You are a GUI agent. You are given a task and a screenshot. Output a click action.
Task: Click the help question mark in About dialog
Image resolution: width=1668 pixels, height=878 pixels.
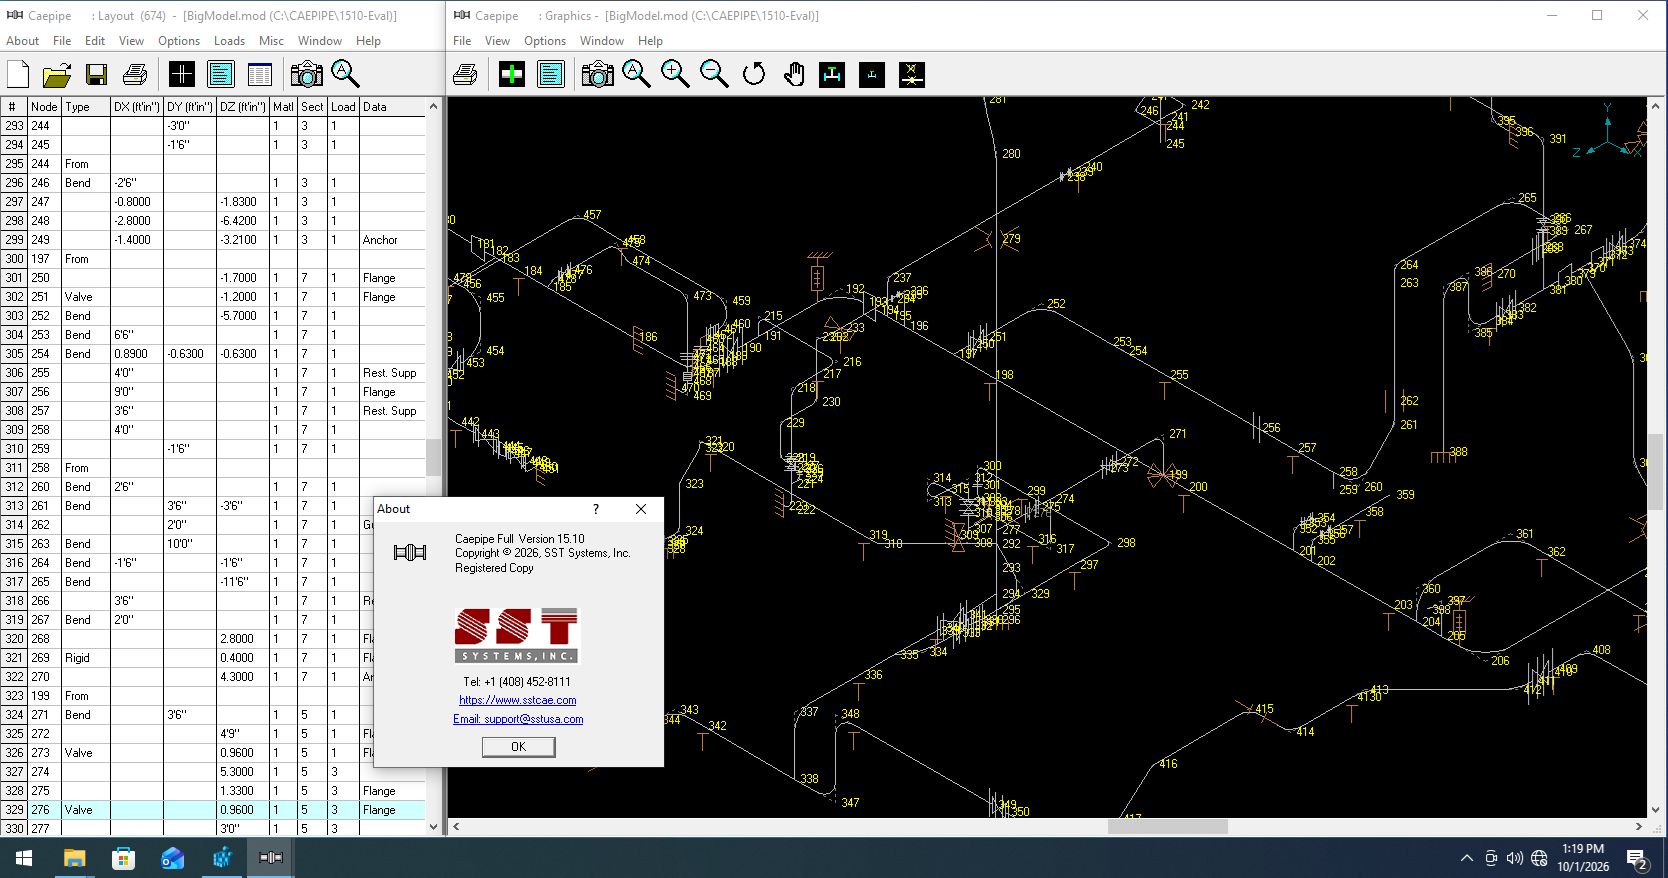click(596, 509)
